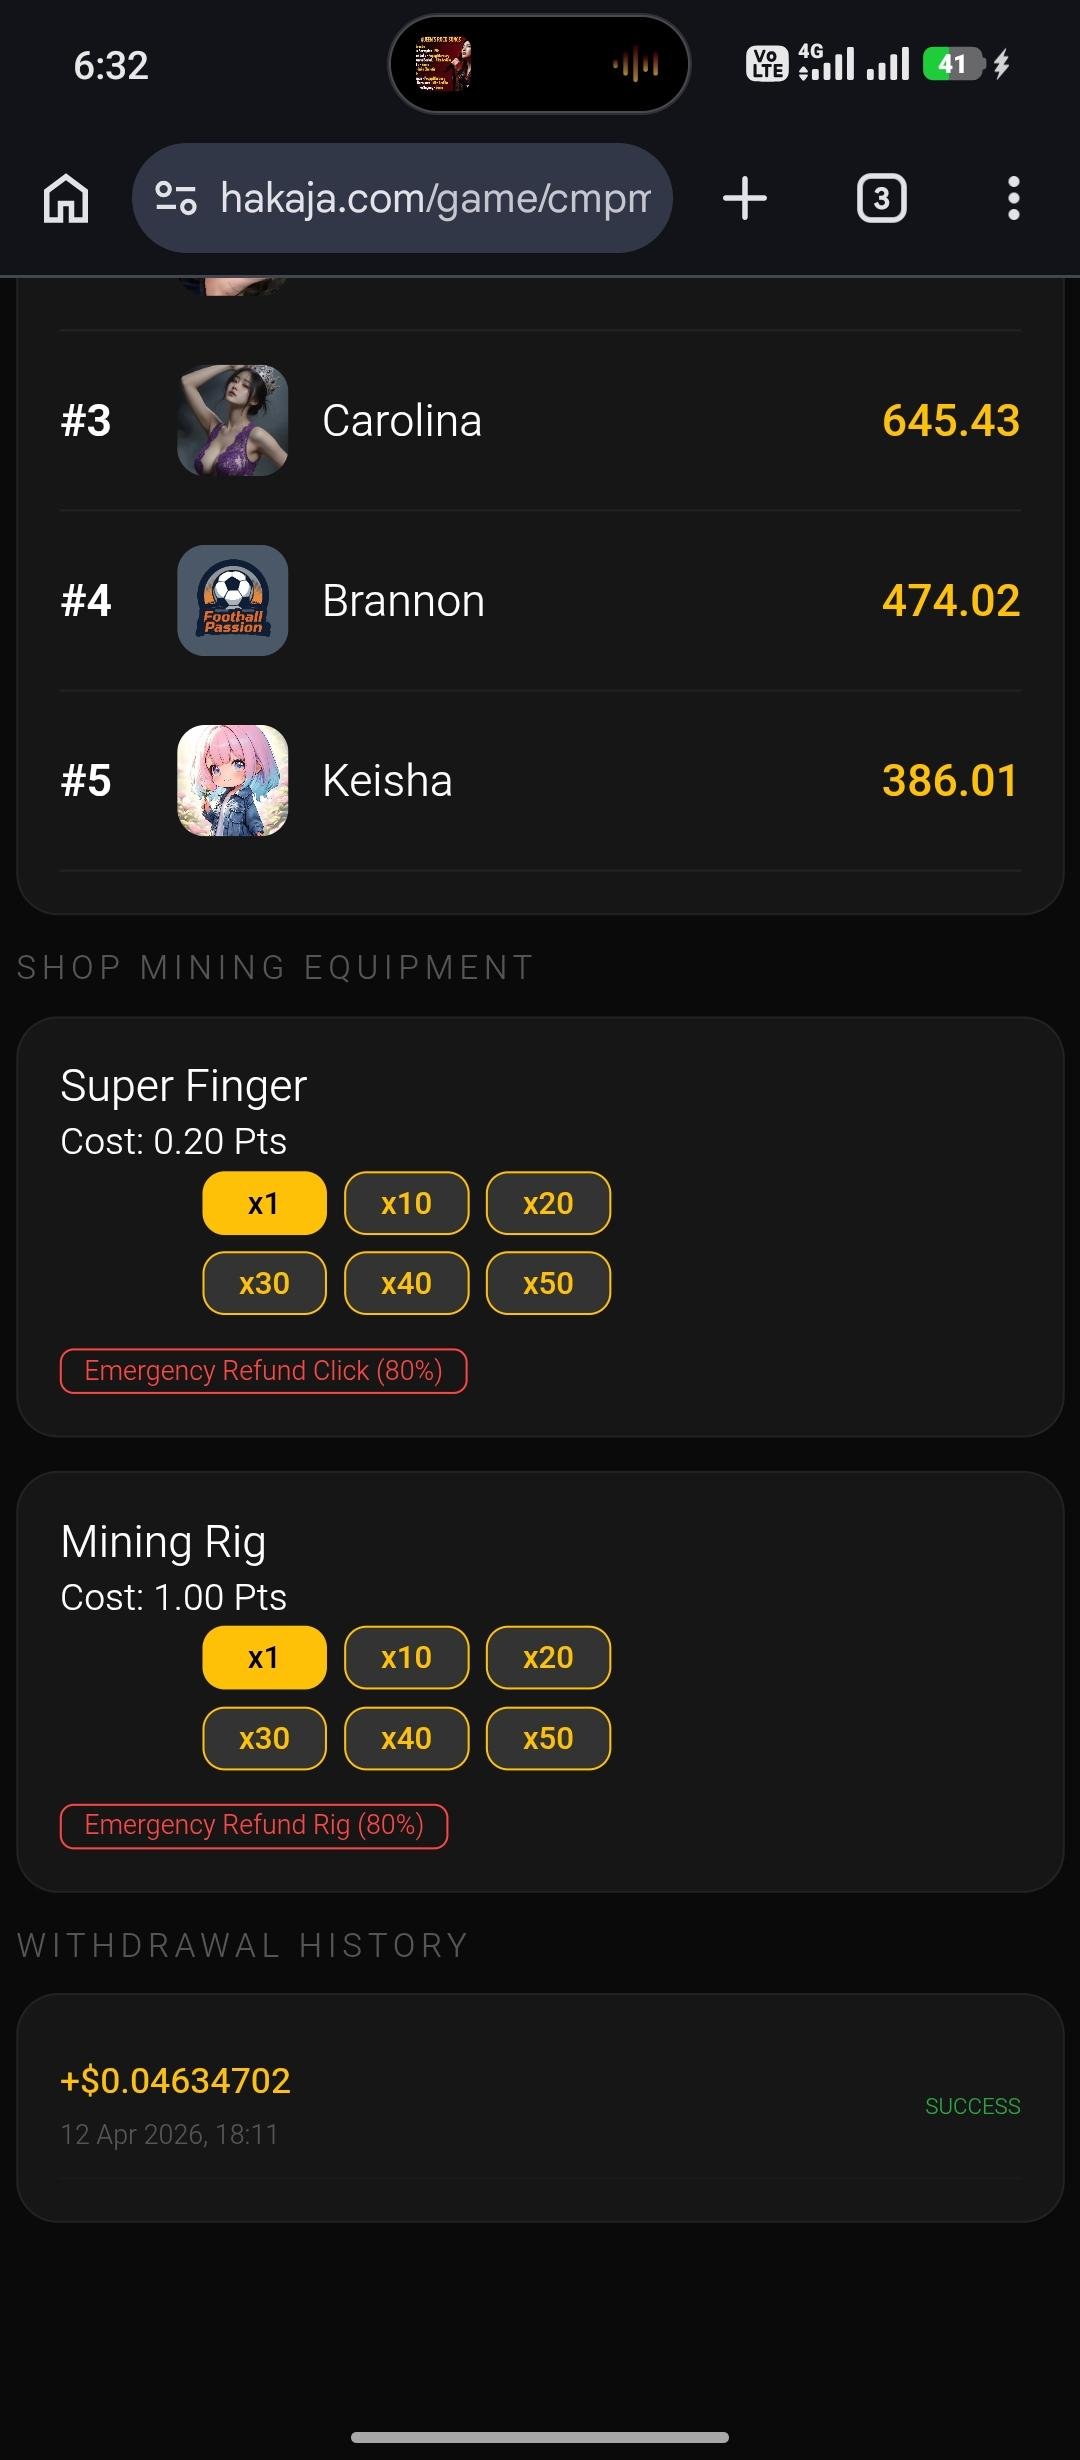Select x30 quantity for Mining Rig
Viewport: 1080px width, 2460px height.
pos(264,1738)
